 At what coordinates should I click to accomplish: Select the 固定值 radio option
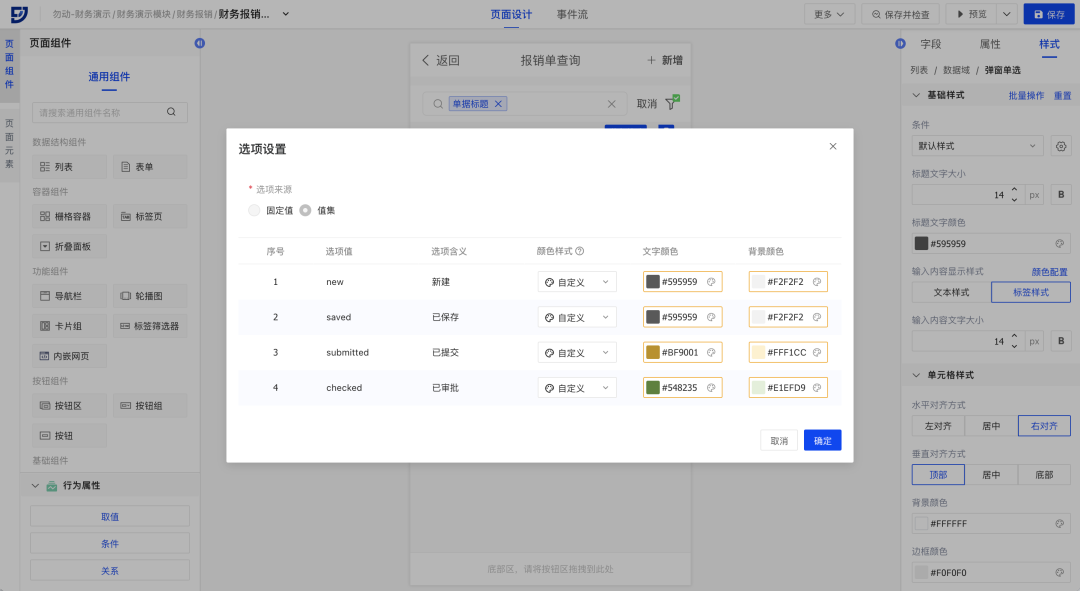pos(255,210)
